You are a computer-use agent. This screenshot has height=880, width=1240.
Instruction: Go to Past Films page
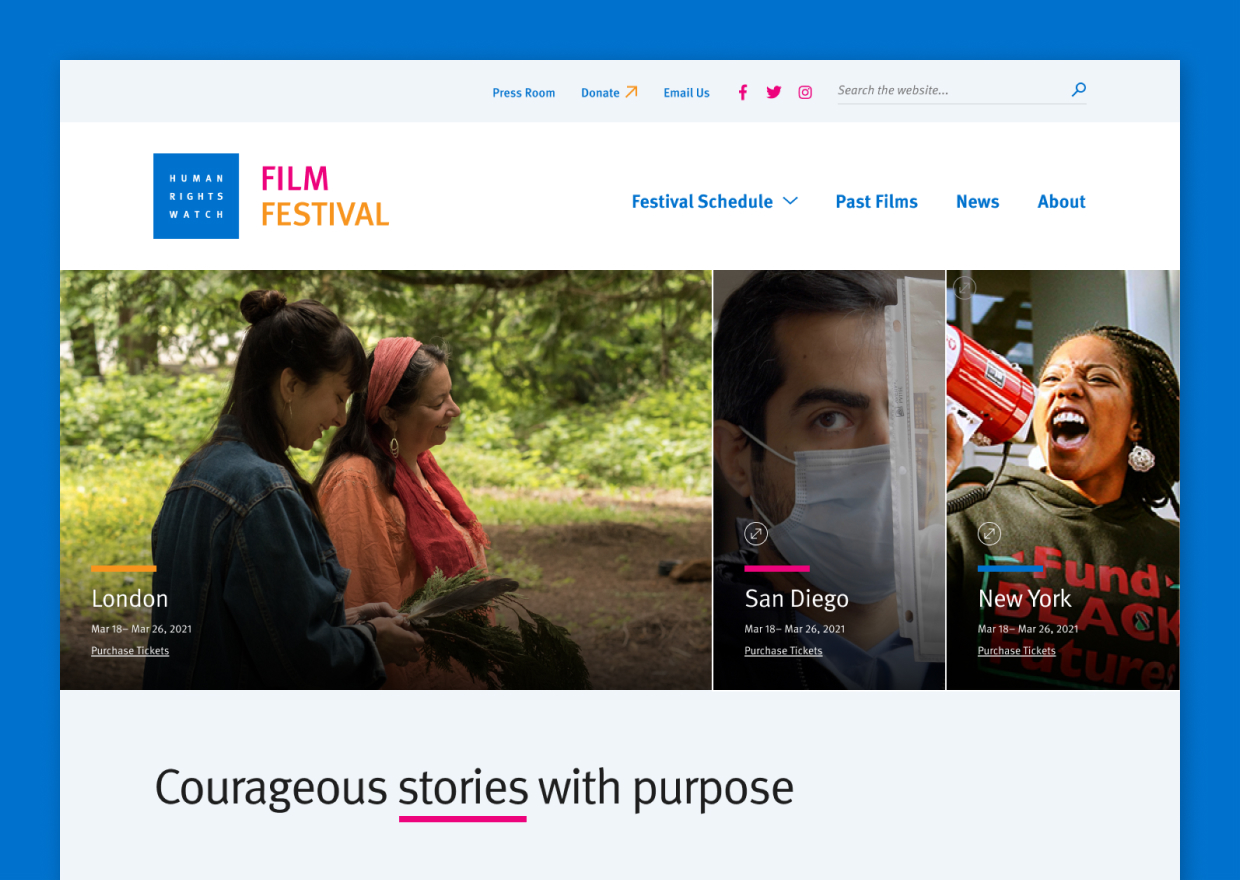point(876,202)
